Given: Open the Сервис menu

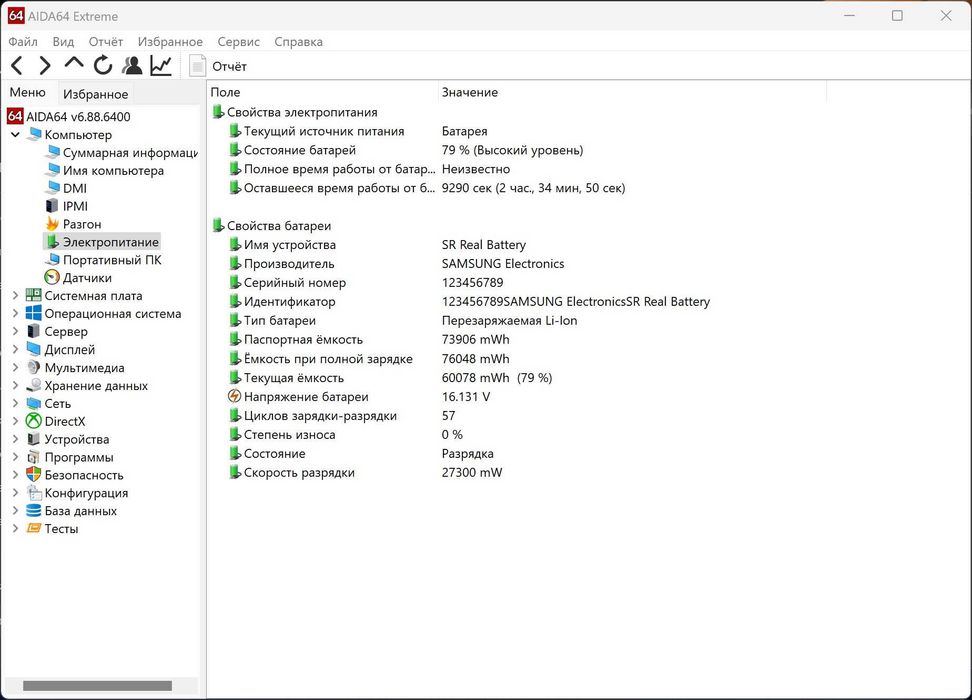Looking at the screenshot, I should coord(238,42).
